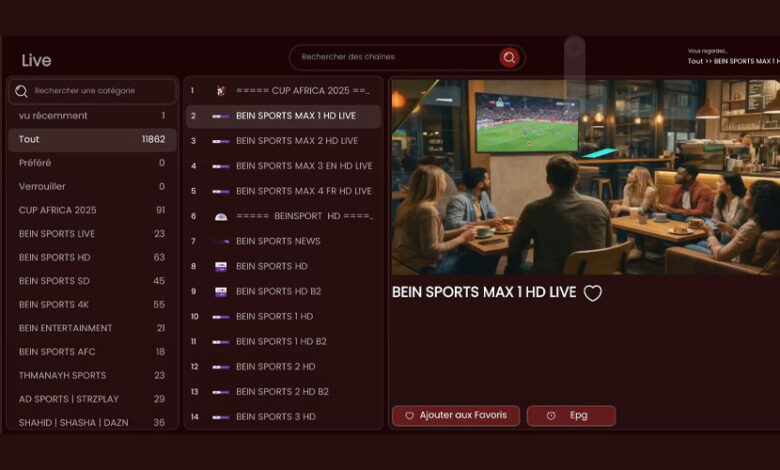Click the BEIN SPORTS HD channel logo
This screenshot has height=470, width=780.
[221, 266]
